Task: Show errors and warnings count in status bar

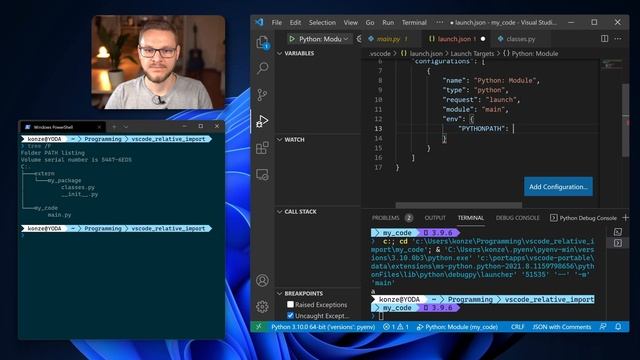Action: 396,327
